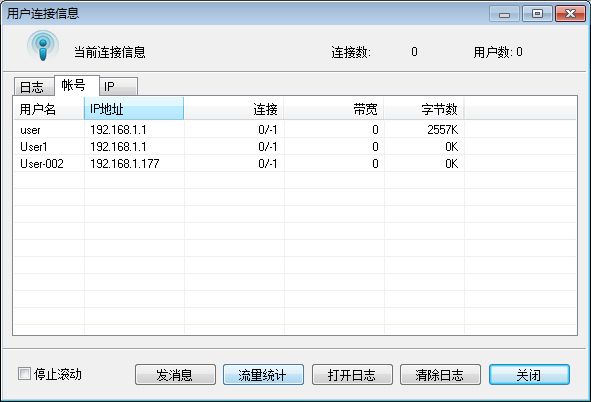Image resolution: width=591 pixels, height=402 pixels.
Task: Click the 连接 column header
Action: [234, 109]
